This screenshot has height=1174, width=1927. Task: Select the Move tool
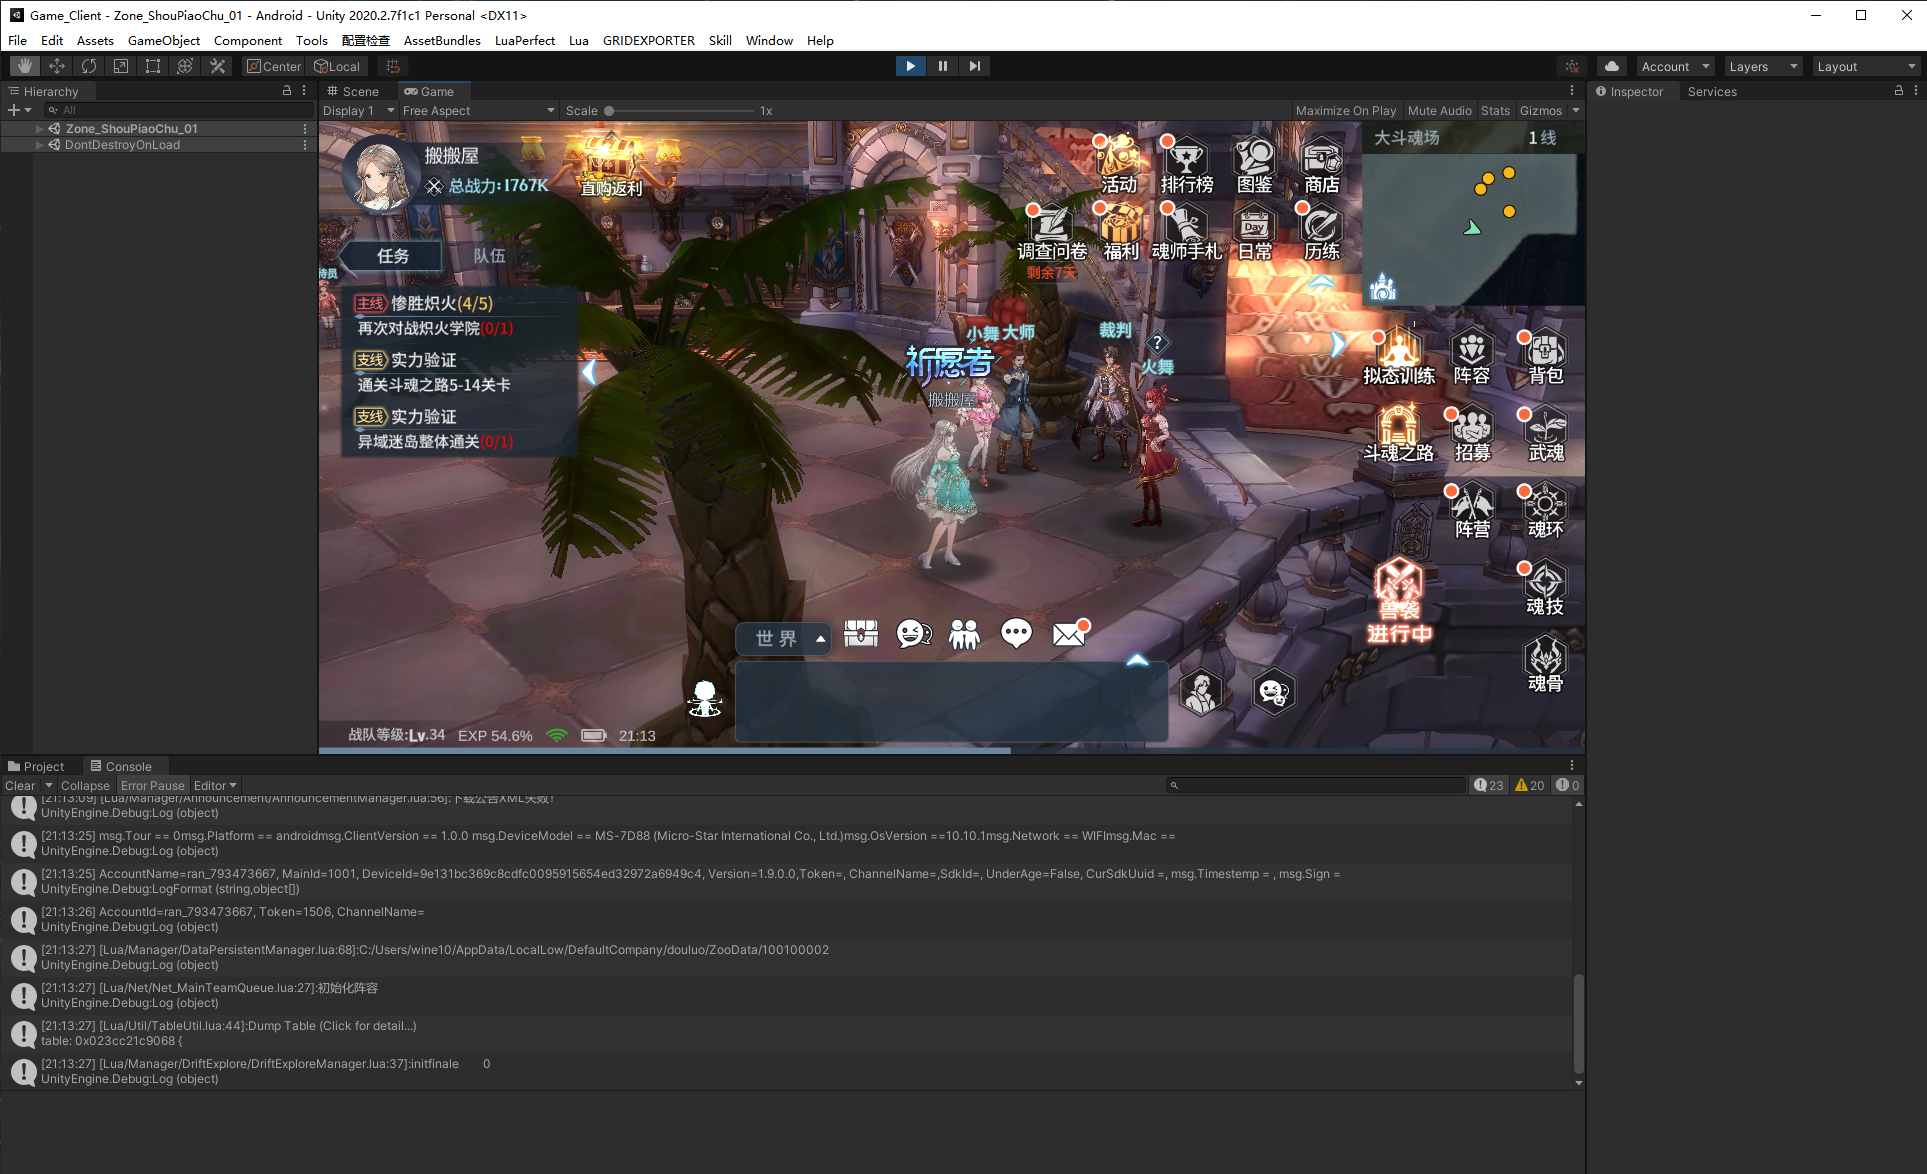[57, 66]
